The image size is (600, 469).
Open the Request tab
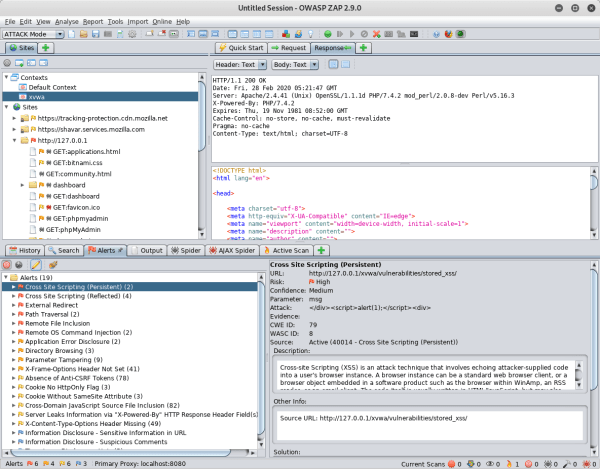pos(289,48)
